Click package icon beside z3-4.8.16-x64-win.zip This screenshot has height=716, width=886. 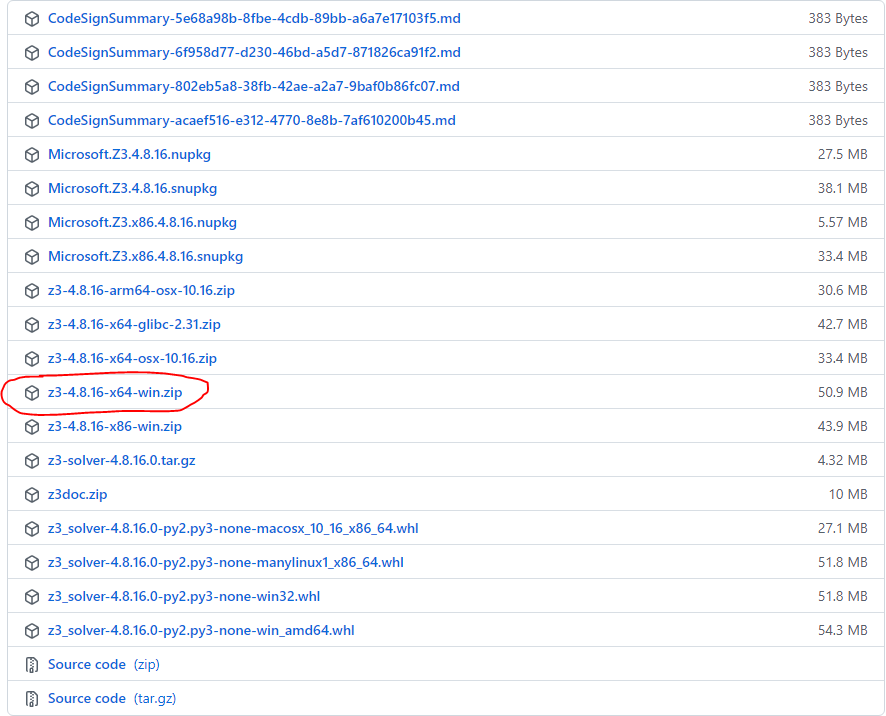coord(32,392)
